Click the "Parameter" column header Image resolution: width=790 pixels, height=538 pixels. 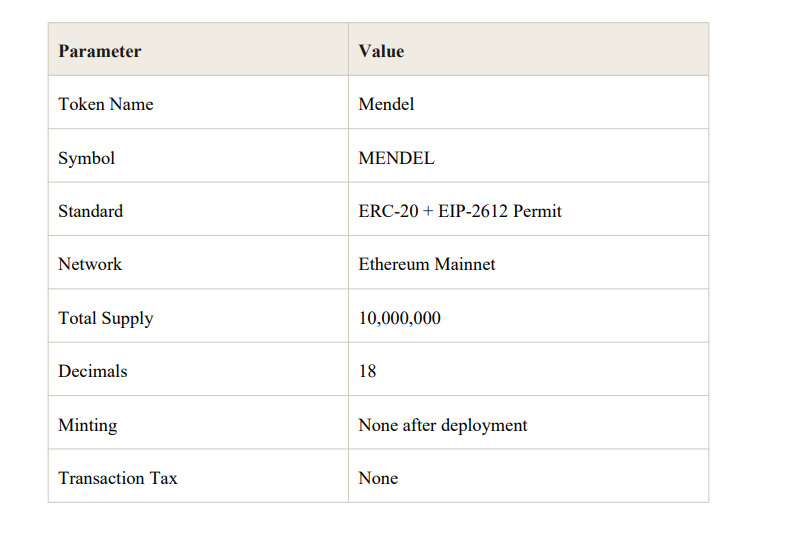click(x=100, y=51)
